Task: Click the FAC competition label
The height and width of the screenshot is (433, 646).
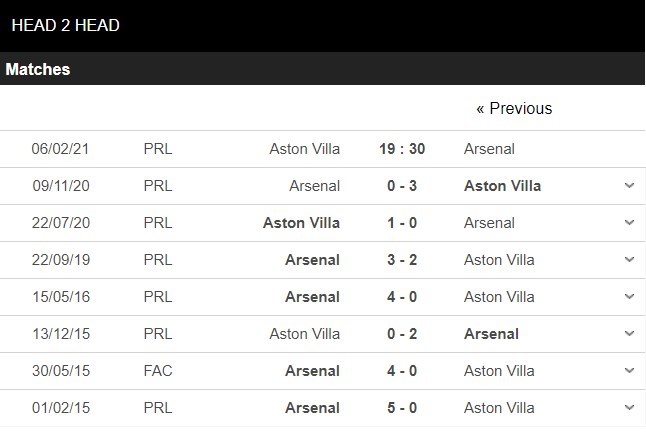Action: tap(158, 371)
